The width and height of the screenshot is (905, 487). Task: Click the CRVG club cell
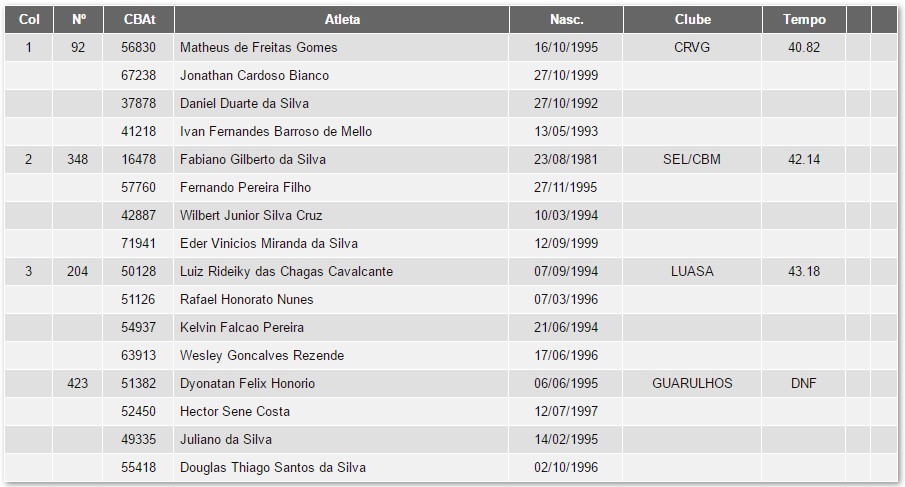pos(692,47)
